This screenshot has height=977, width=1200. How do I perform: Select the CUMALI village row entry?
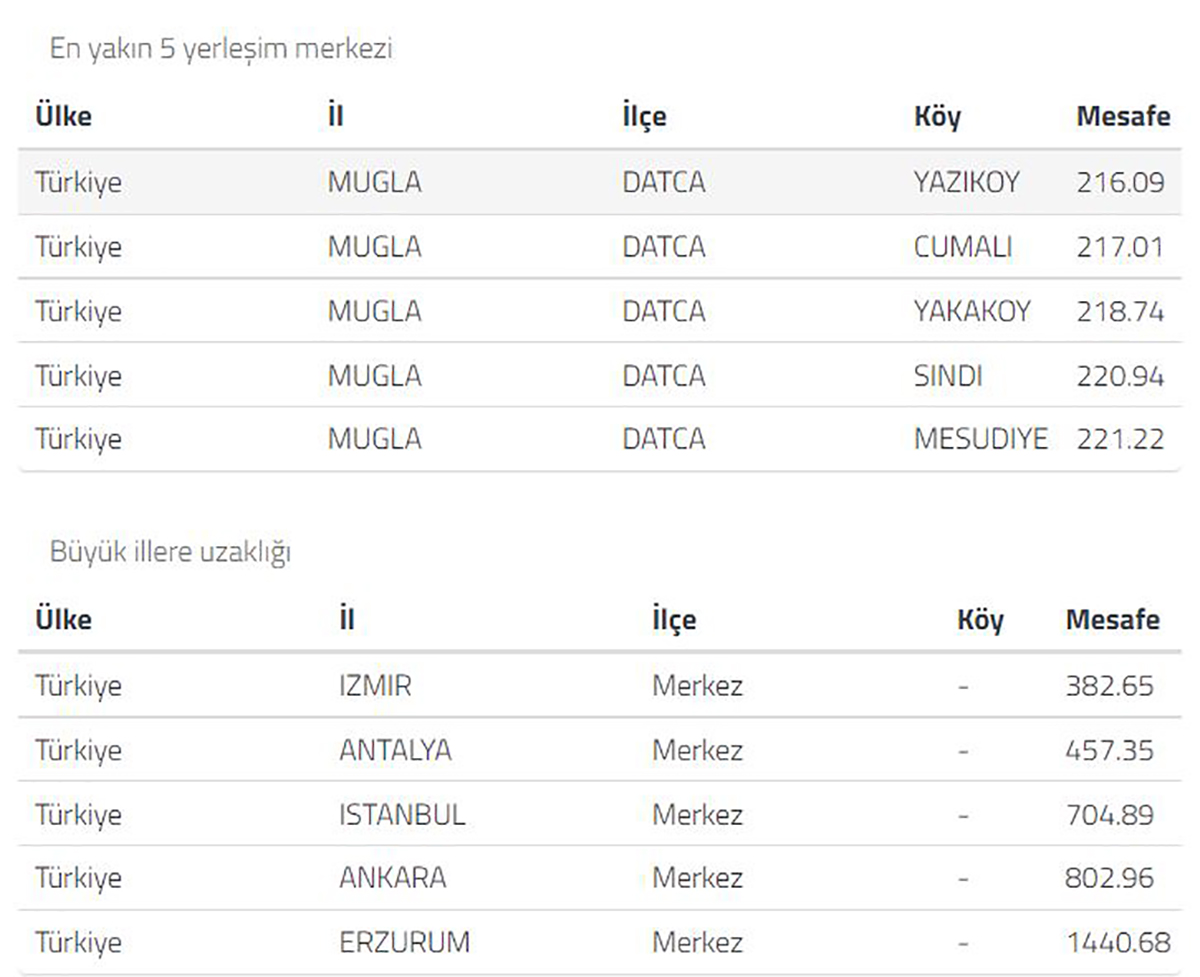(962, 247)
